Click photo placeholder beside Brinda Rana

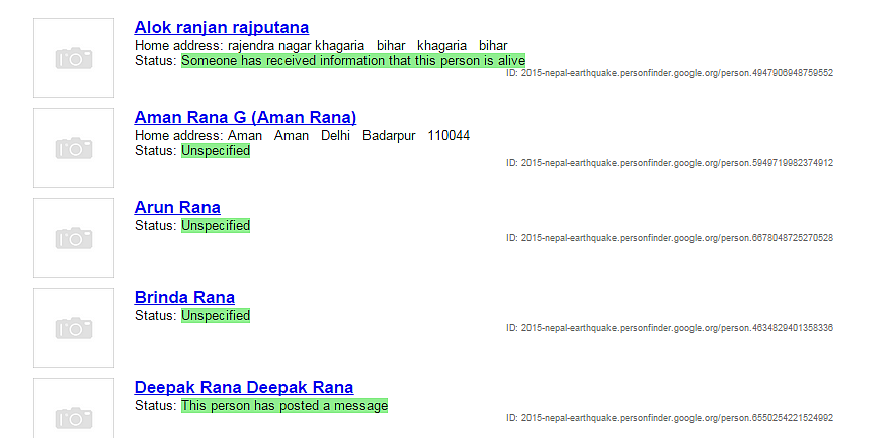pos(74,328)
